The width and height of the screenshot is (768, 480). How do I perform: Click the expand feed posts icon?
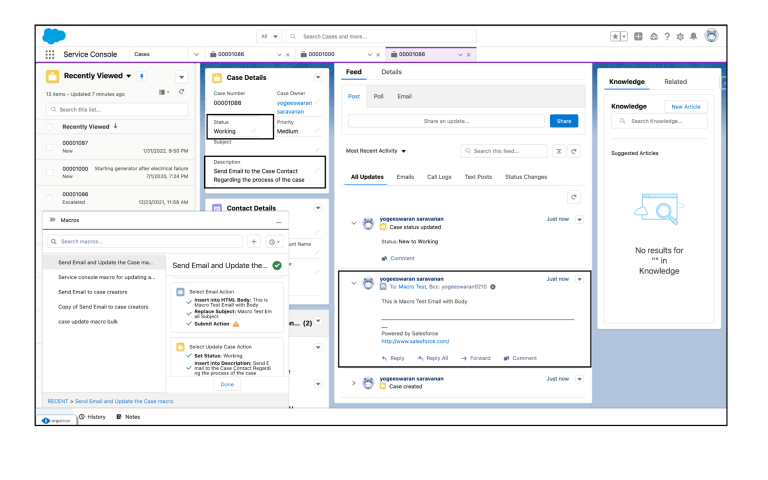(x=558, y=151)
